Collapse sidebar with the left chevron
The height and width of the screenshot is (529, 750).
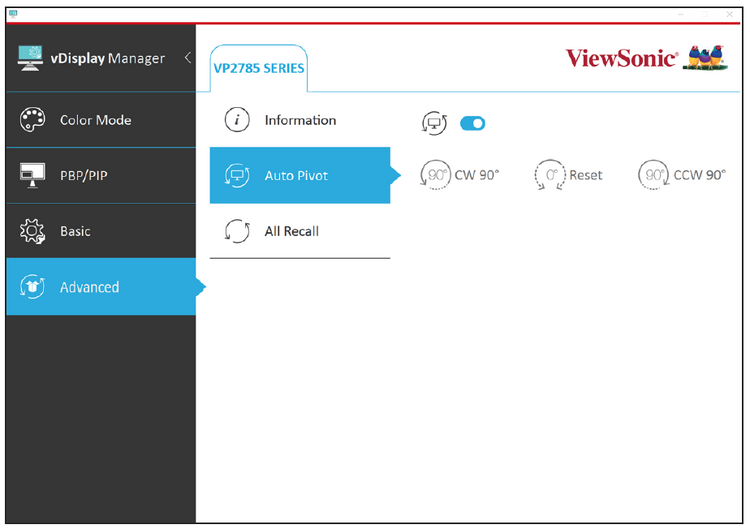188,58
